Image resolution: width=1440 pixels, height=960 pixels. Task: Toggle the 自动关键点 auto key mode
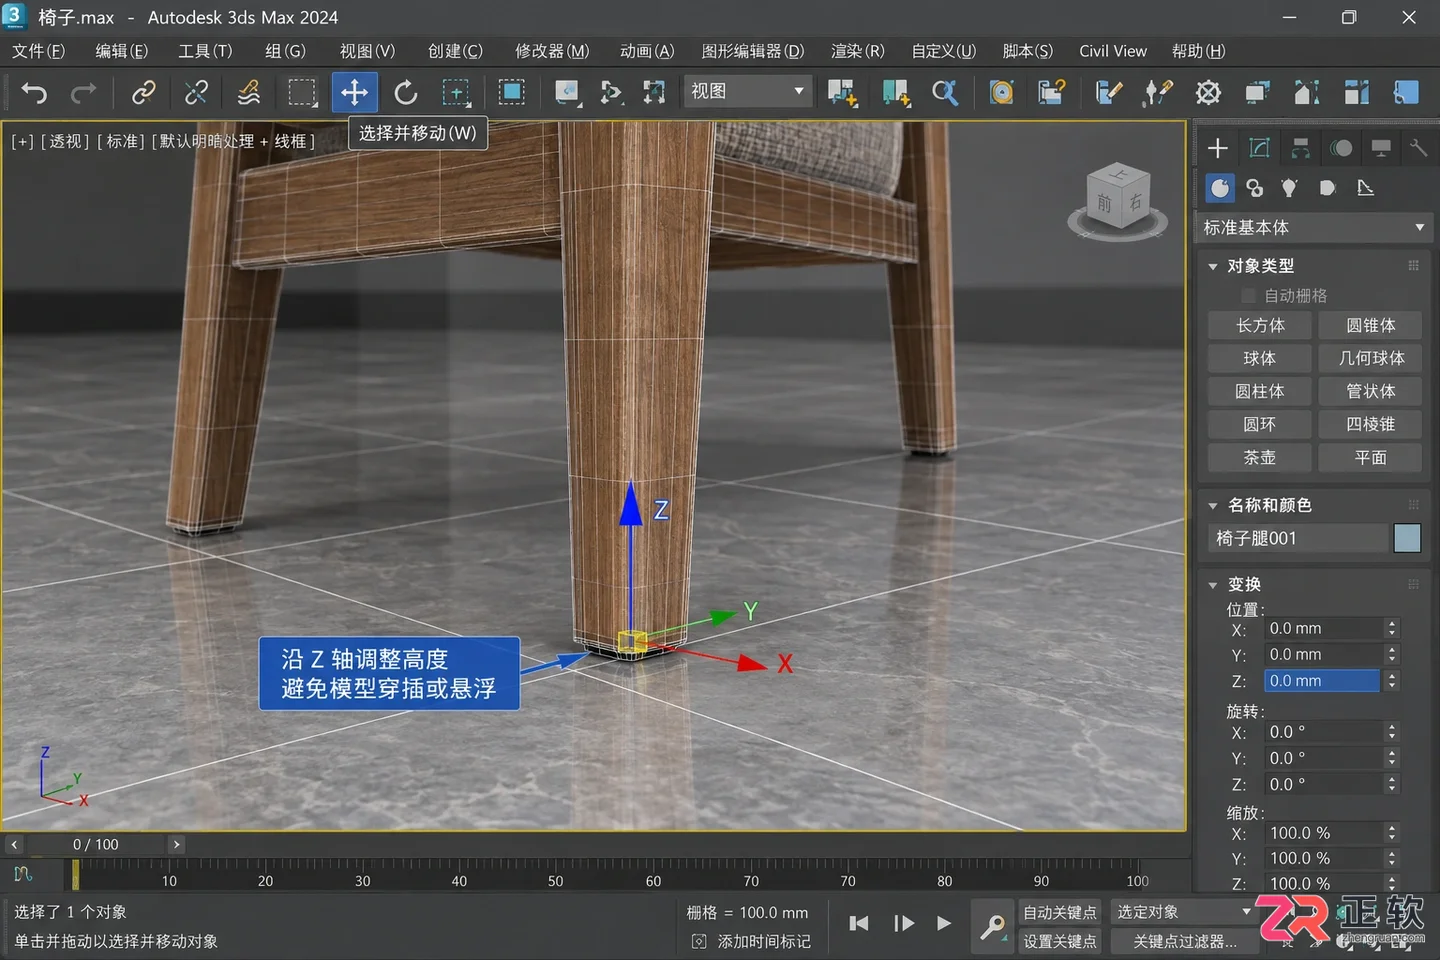pos(1060,912)
